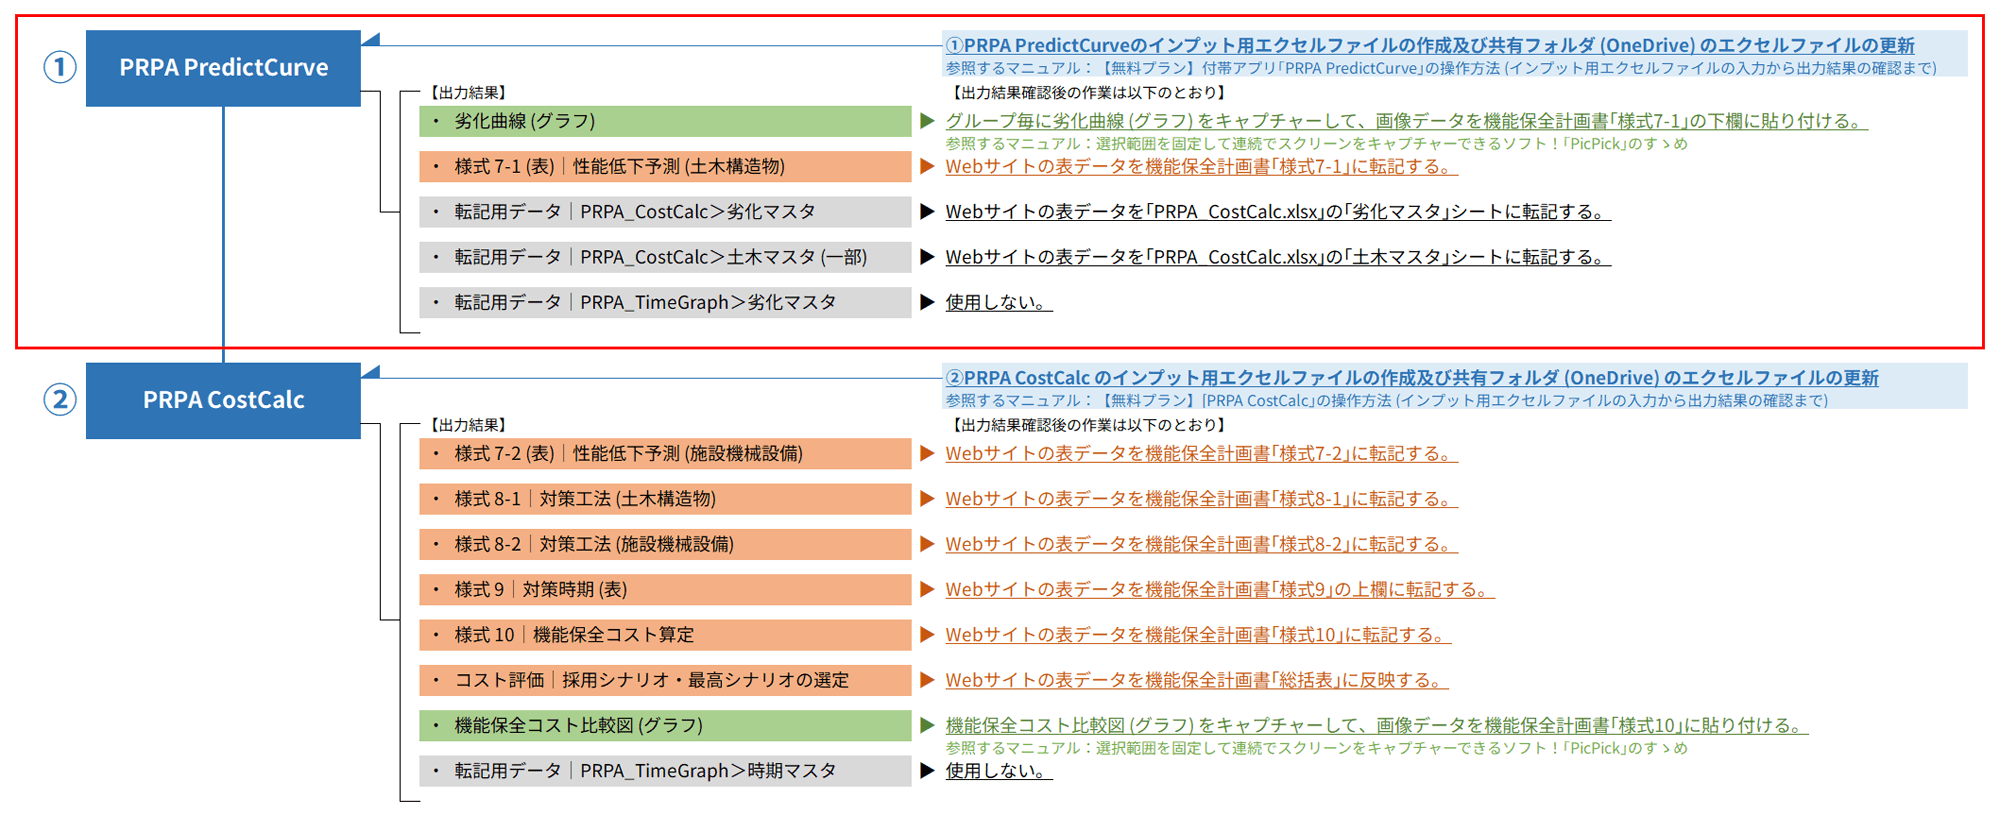Click the orange arrow beside 様式 7-1 (表)
Image resolution: width=2000 pixels, height=832 pixels.
click(927, 166)
